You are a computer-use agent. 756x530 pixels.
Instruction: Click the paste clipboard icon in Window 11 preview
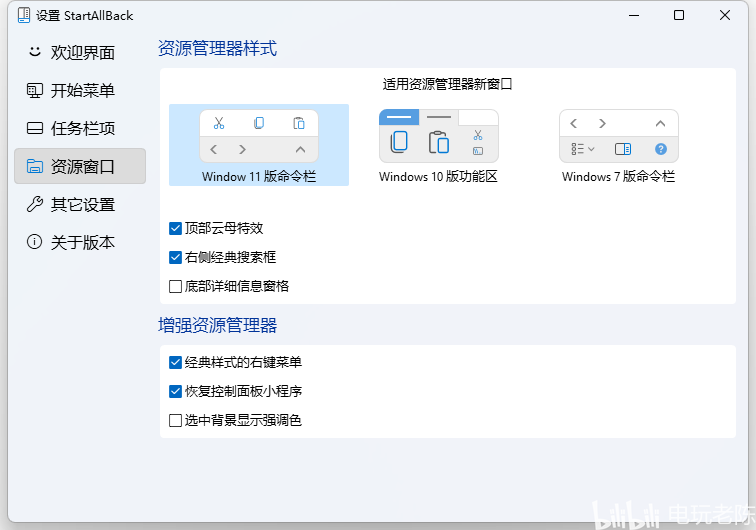click(299, 123)
